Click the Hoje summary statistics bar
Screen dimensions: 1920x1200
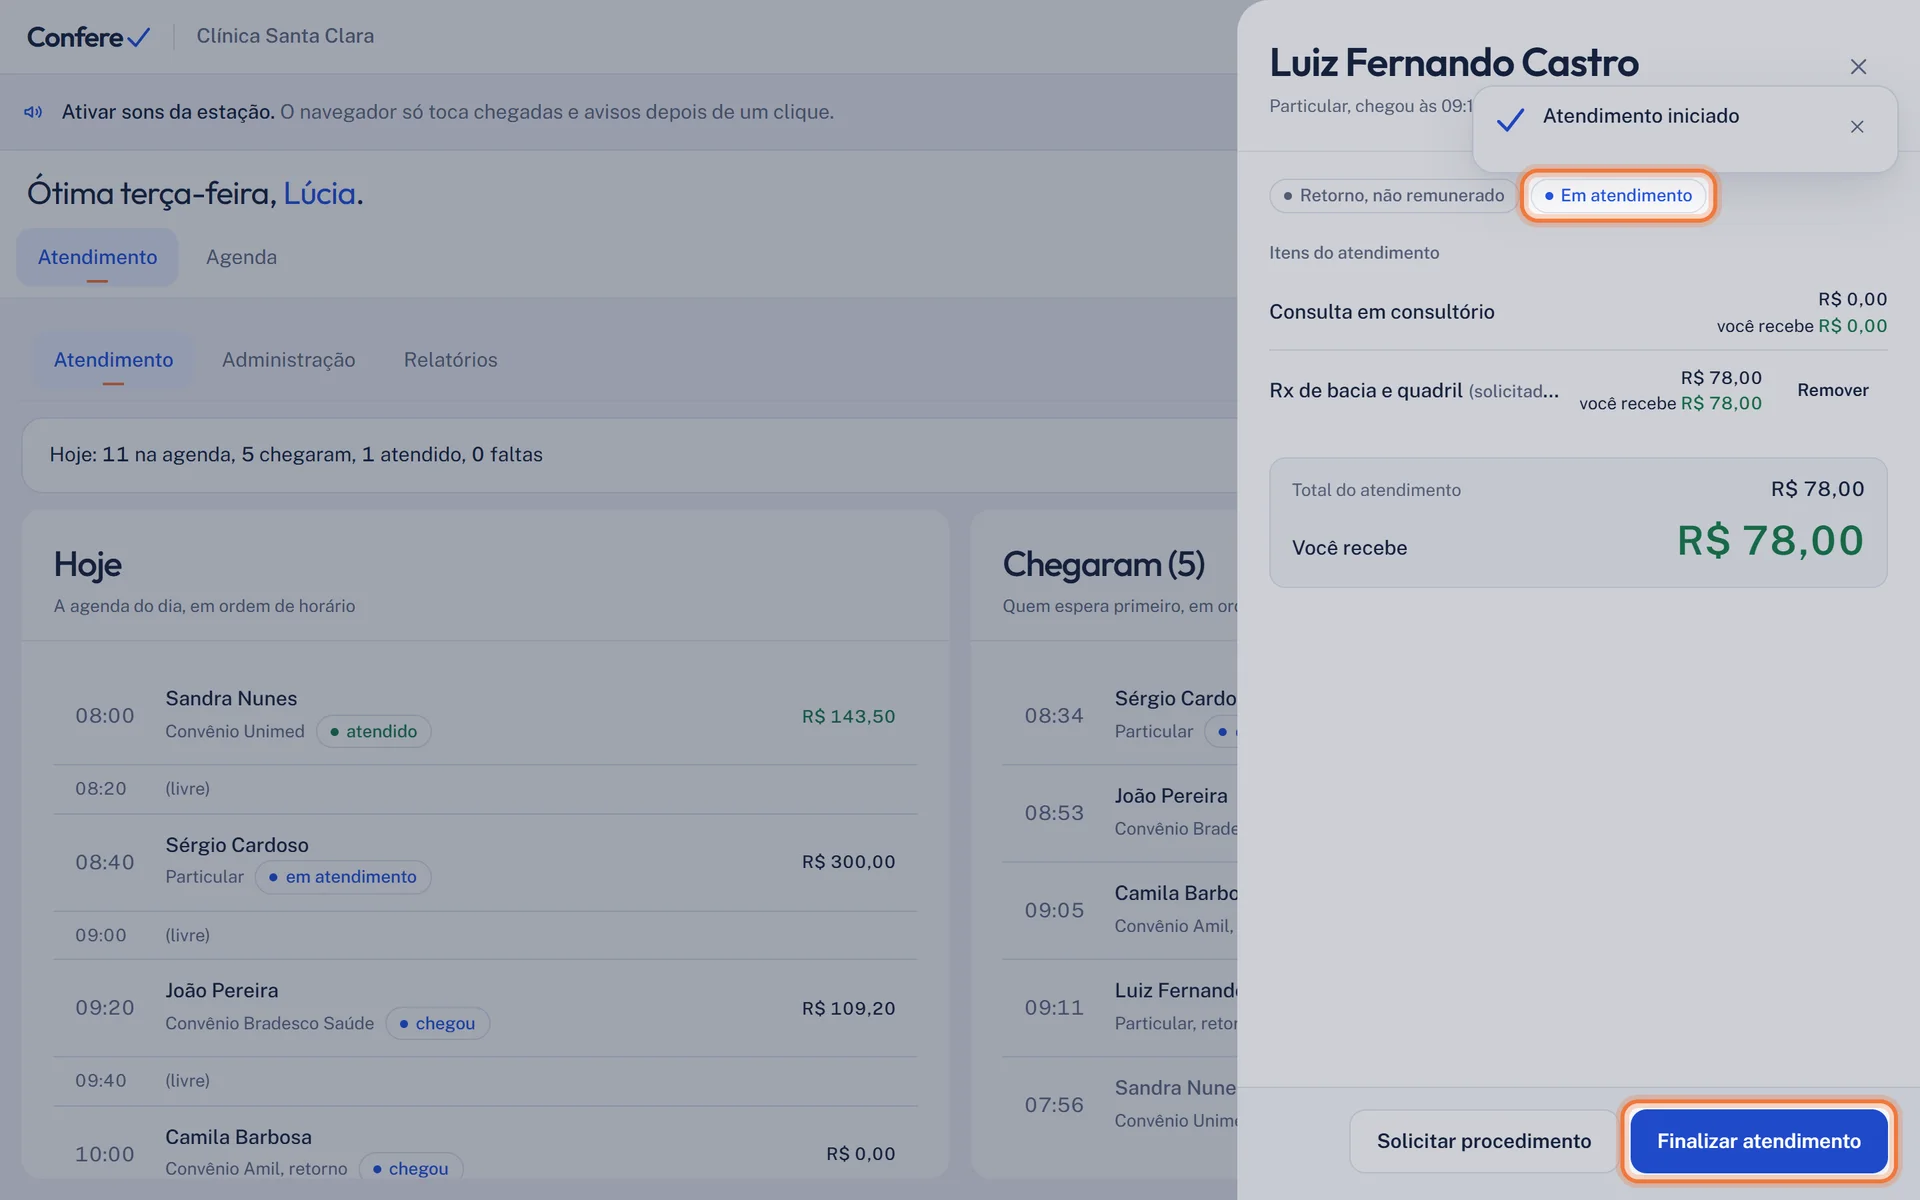pos(629,454)
